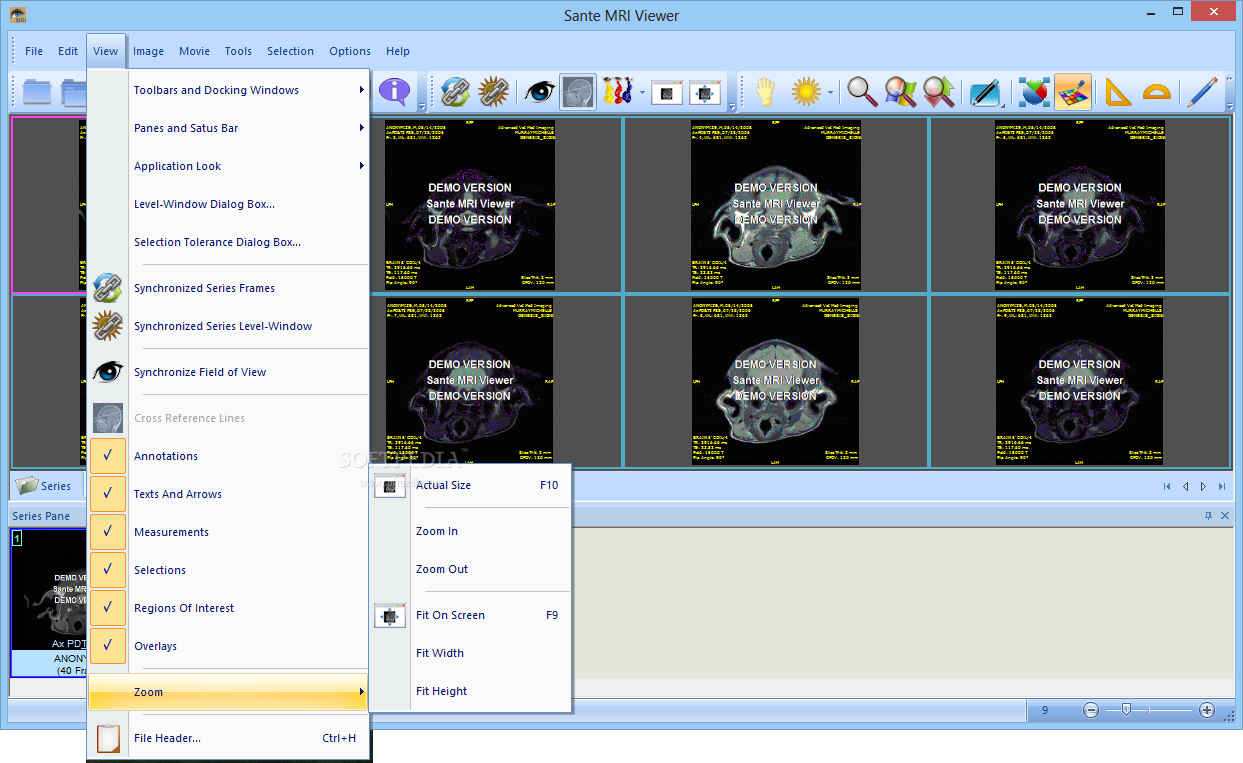The height and width of the screenshot is (763, 1243).
Task: Disable the Overlays option
Action: [155, 646]
